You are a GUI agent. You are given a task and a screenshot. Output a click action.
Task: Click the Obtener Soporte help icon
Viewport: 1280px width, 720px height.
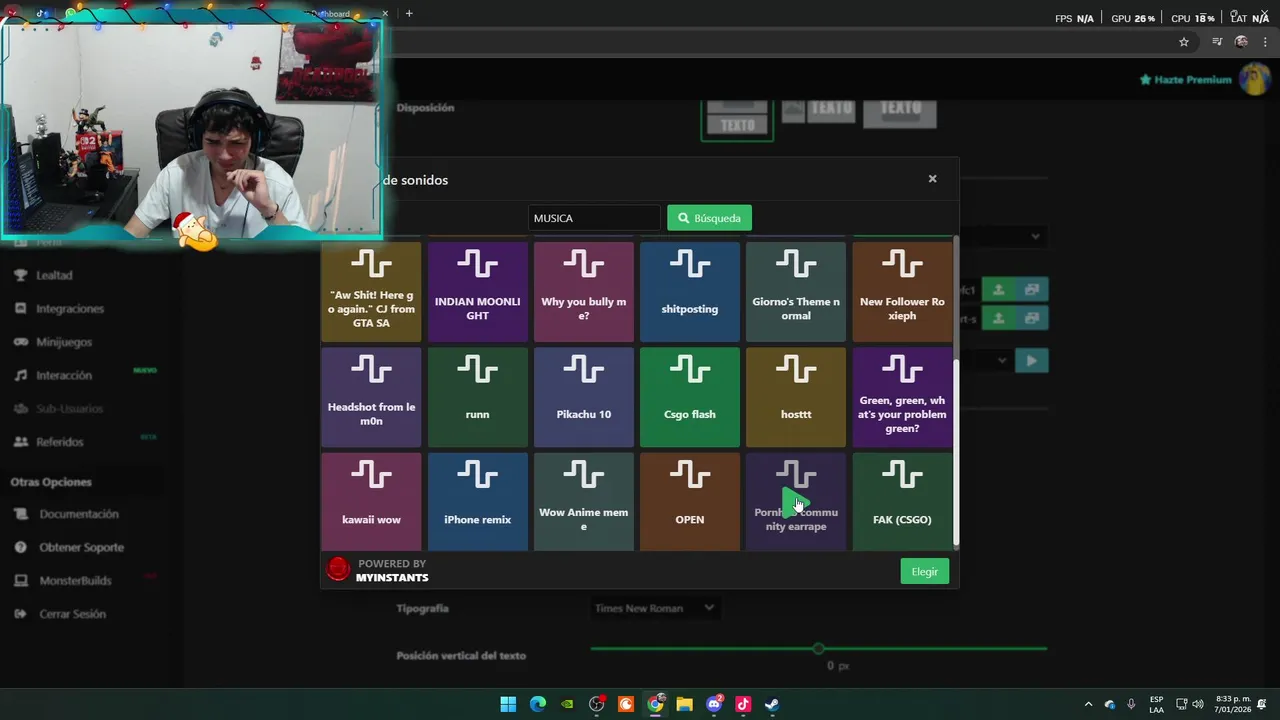pyautogui.click(x=20, y=547)
